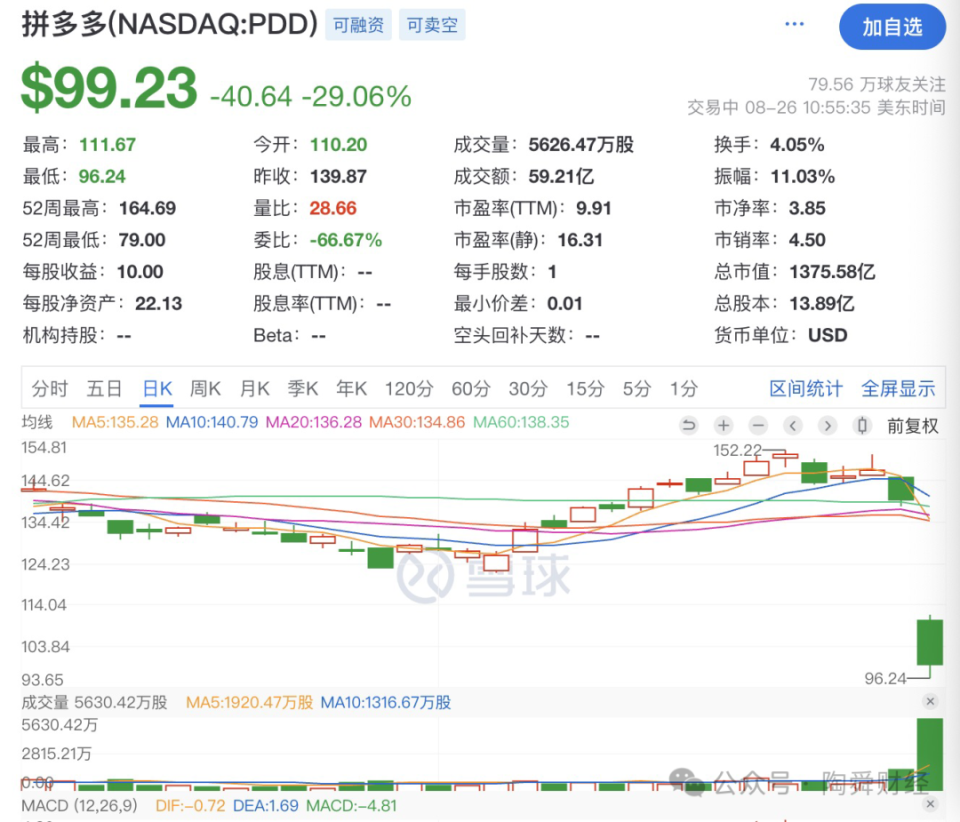
Task: Open the three-dot more options menu
Action: [794, 24]
